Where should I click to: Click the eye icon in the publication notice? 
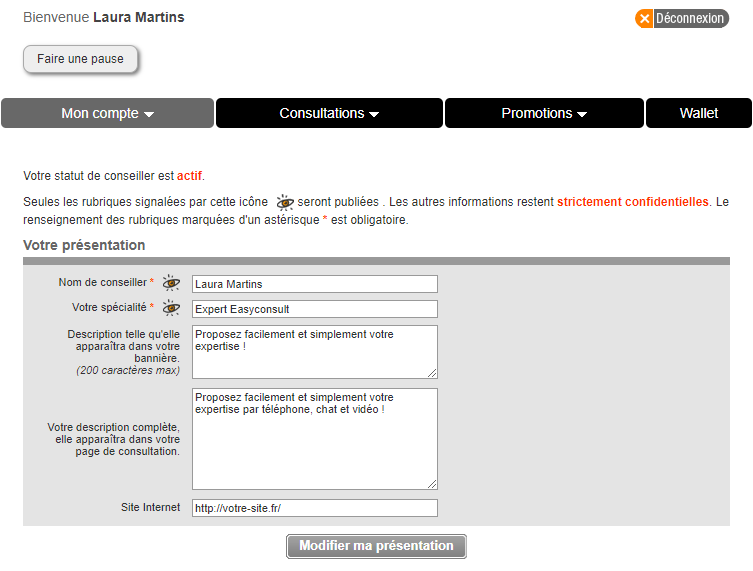pos(285,202)
